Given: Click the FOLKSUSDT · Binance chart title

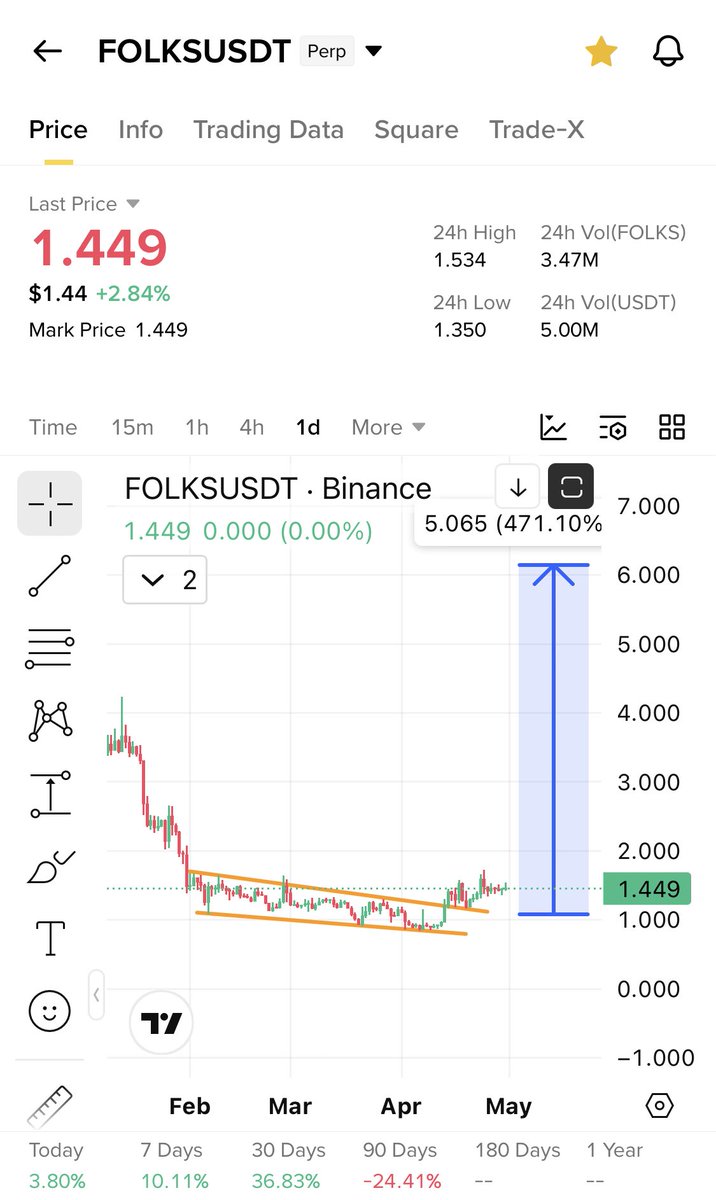Looking at the screenshot, I should pos(278,488).
